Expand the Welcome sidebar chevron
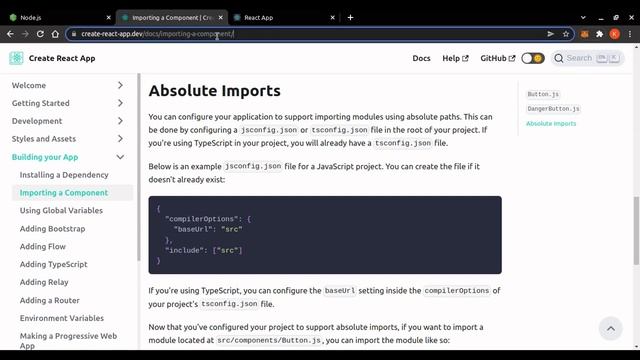Image resolution: width=640 pixels, height=360 pixels. point(120,85)
